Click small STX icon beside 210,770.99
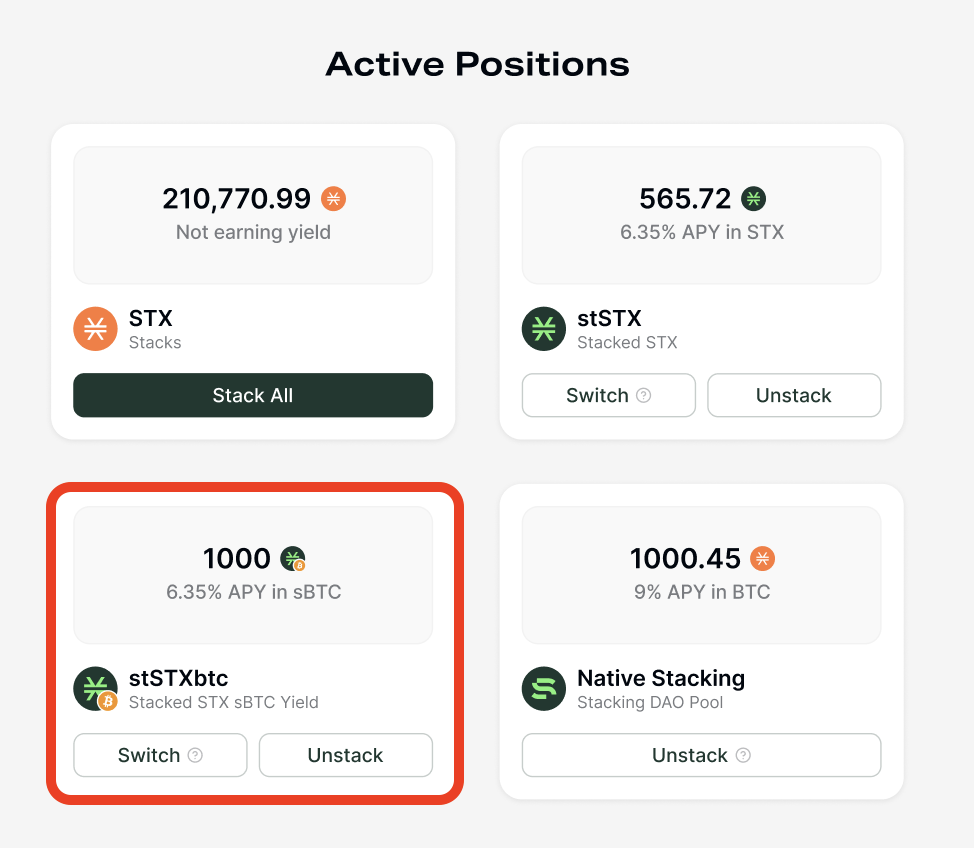Viewport: 974px width, 848px height. (333, 199)
